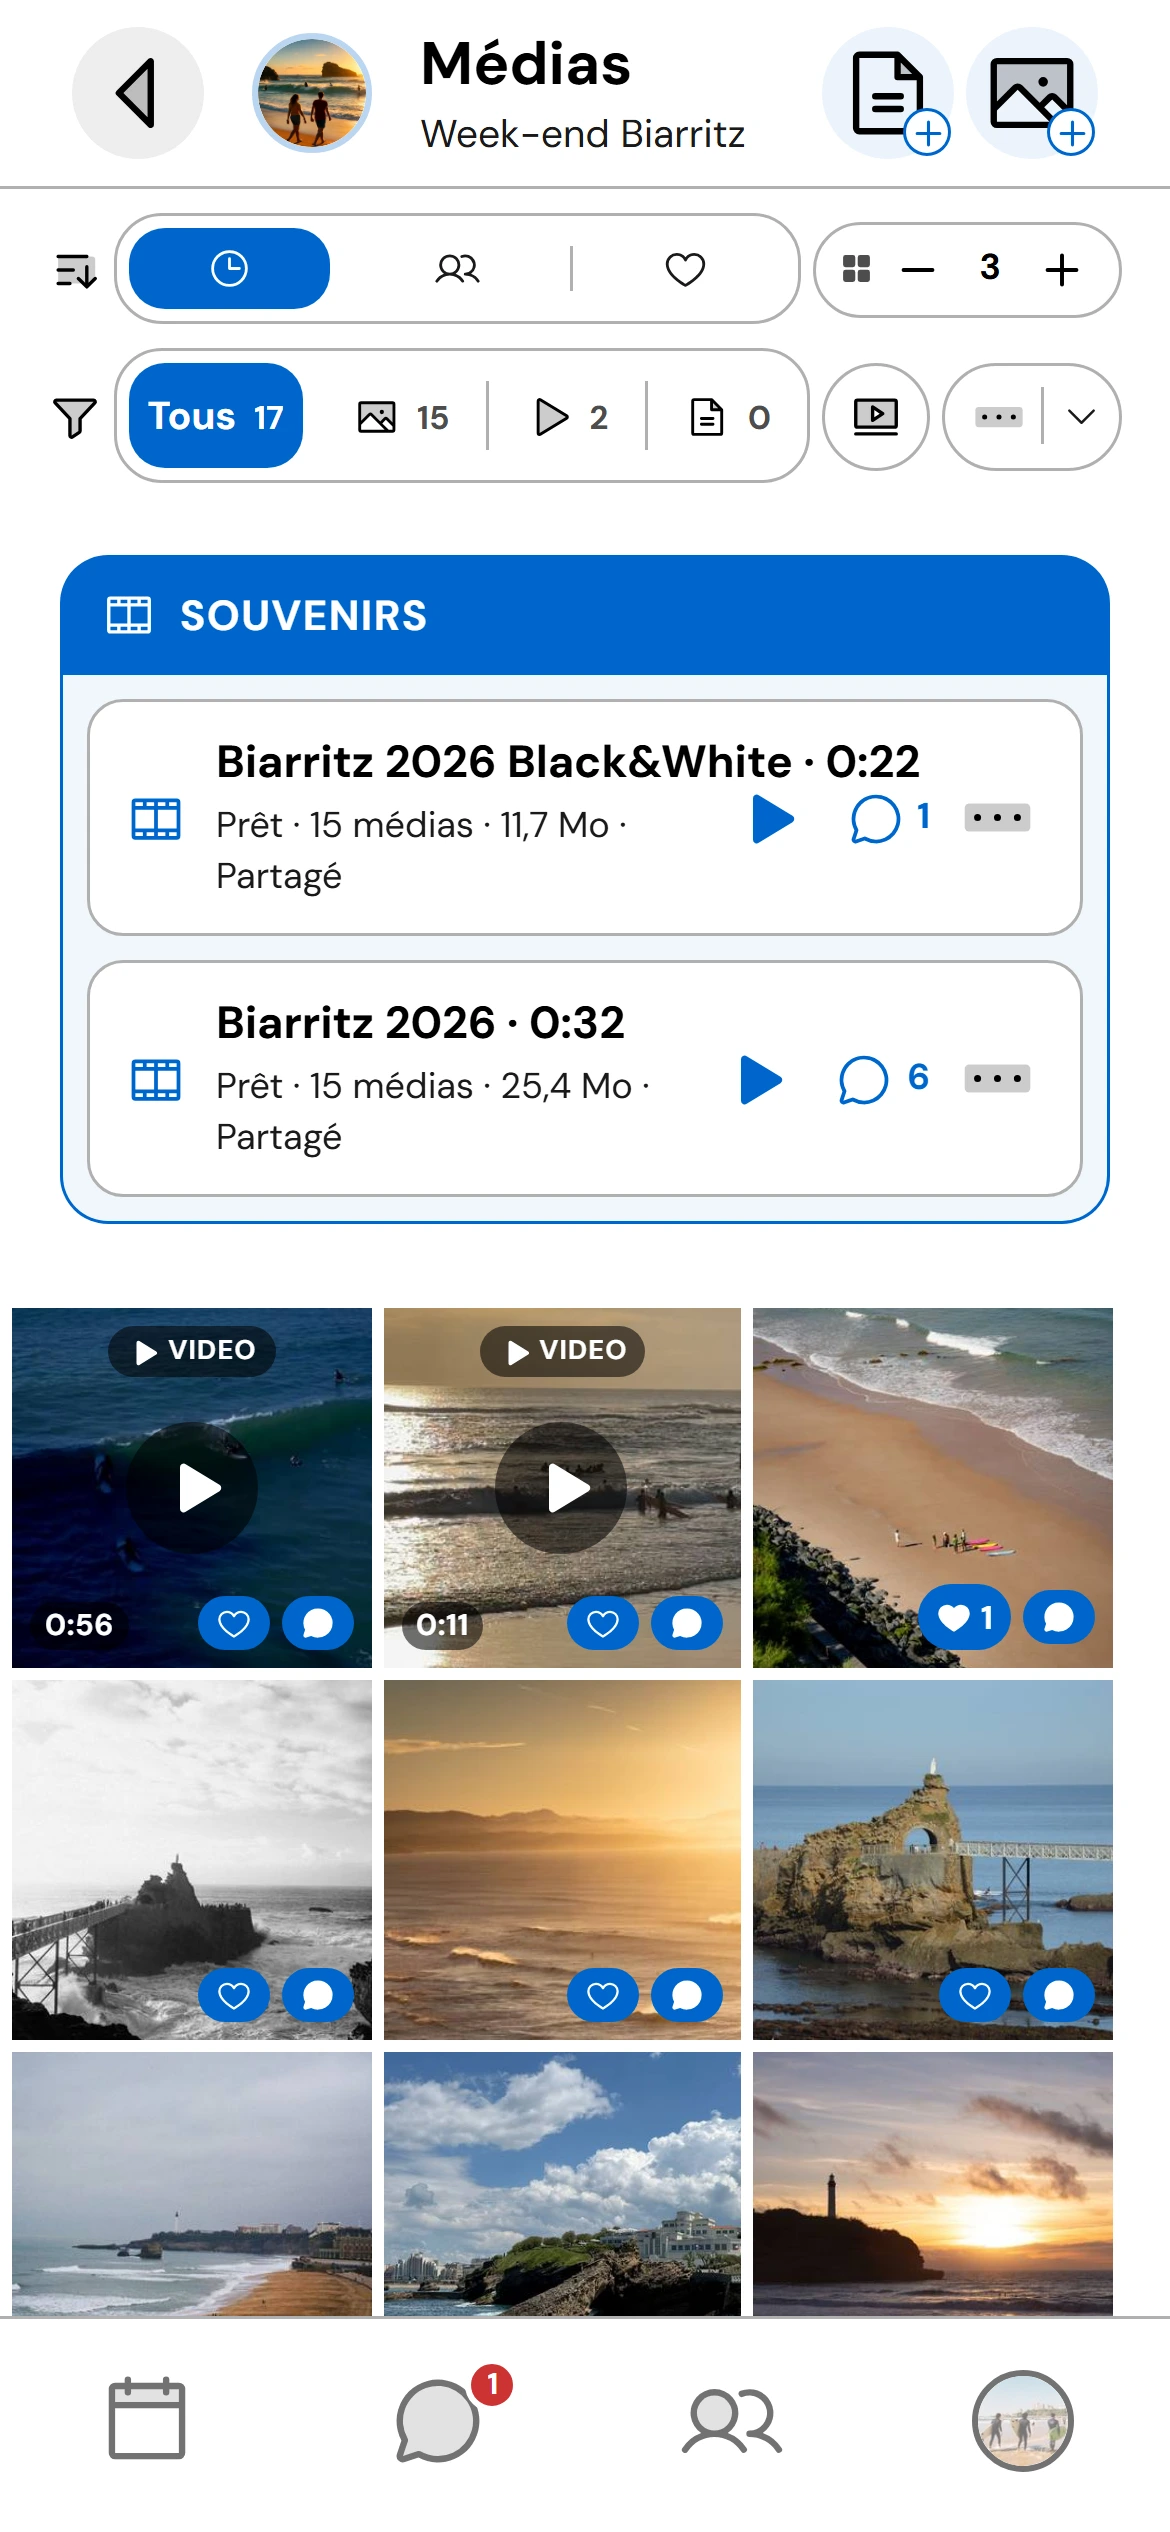Play the 0:11 sunset beach video

(561, 1488)
